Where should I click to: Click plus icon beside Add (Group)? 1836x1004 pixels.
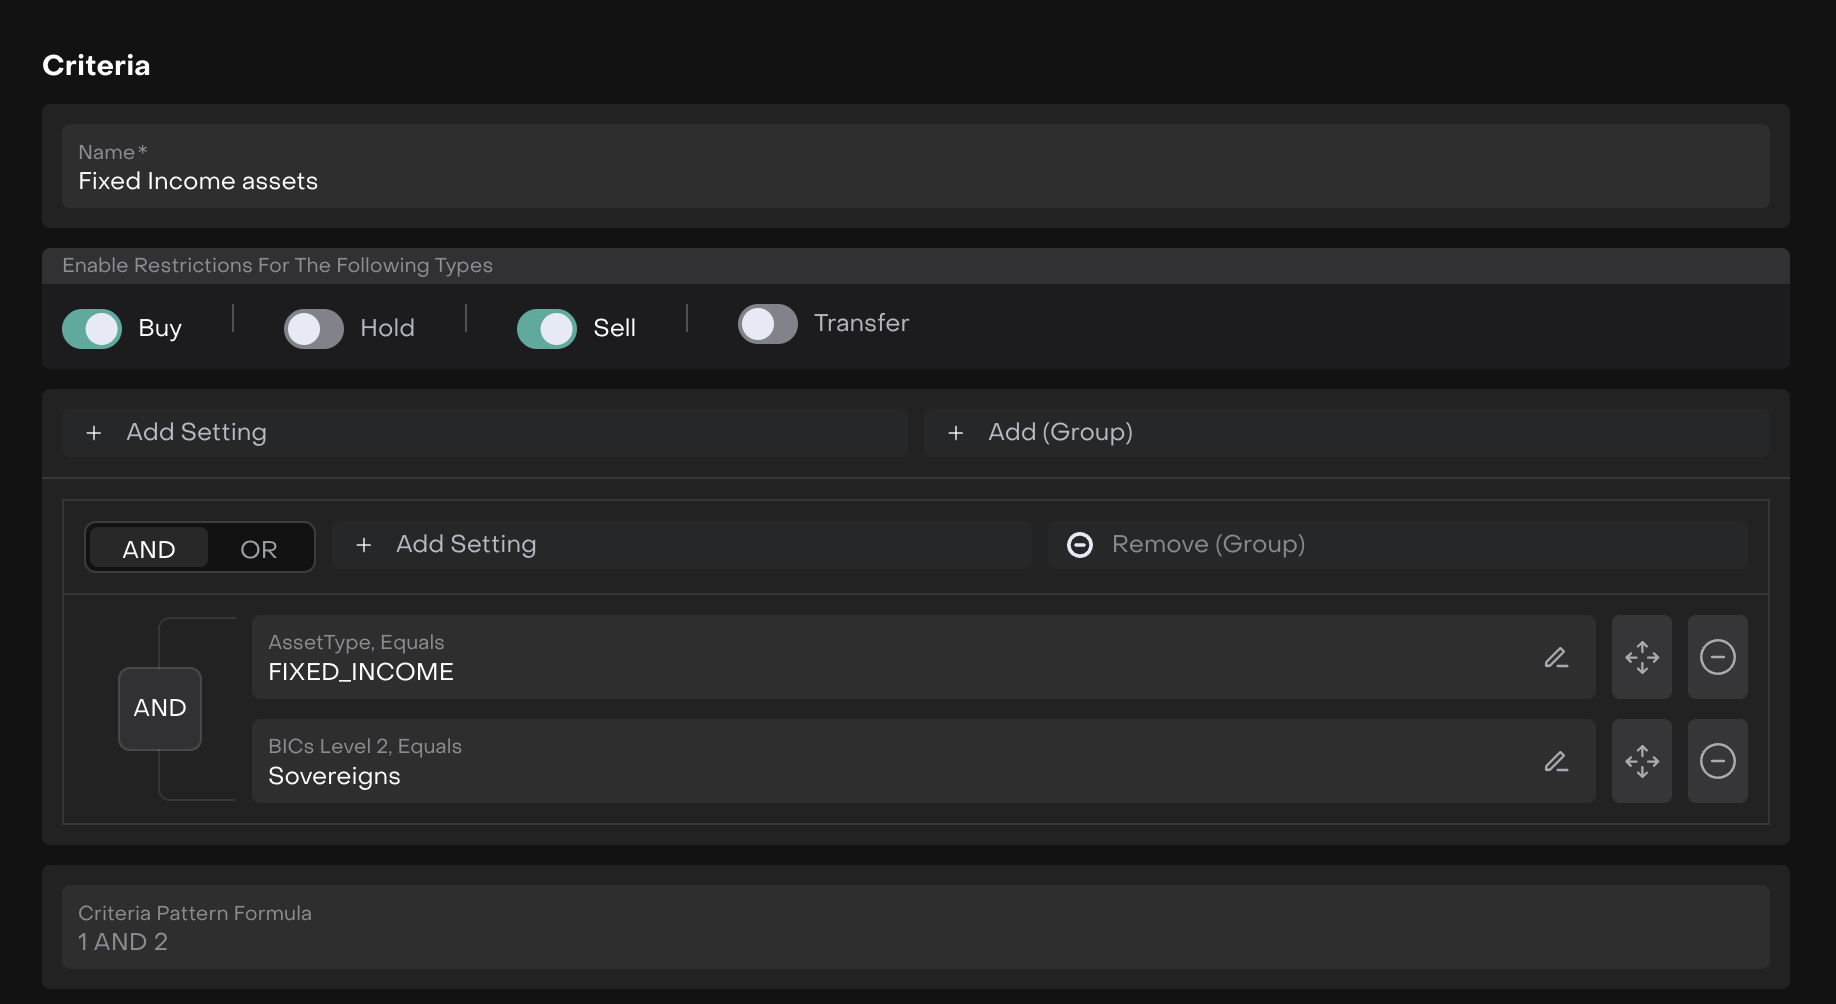pos(956,433)
